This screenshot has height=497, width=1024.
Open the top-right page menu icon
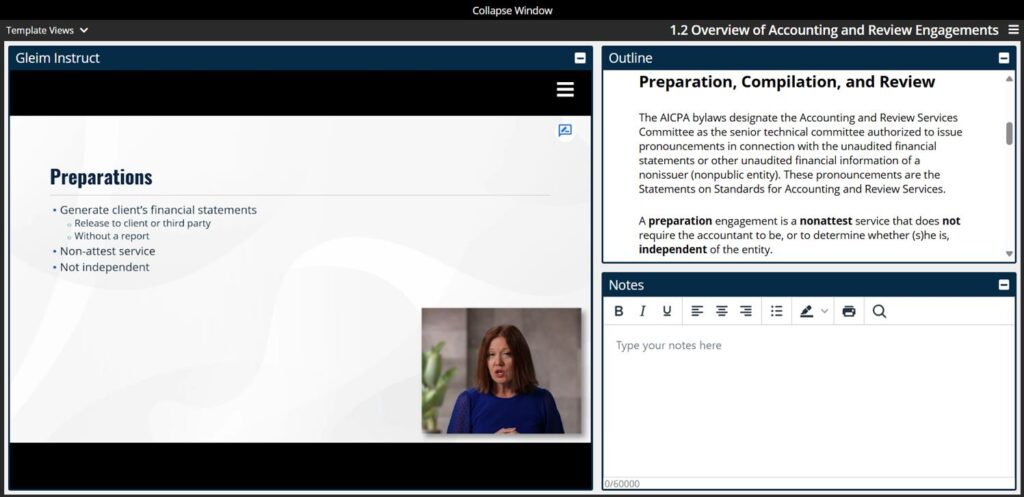point(1013,30)
